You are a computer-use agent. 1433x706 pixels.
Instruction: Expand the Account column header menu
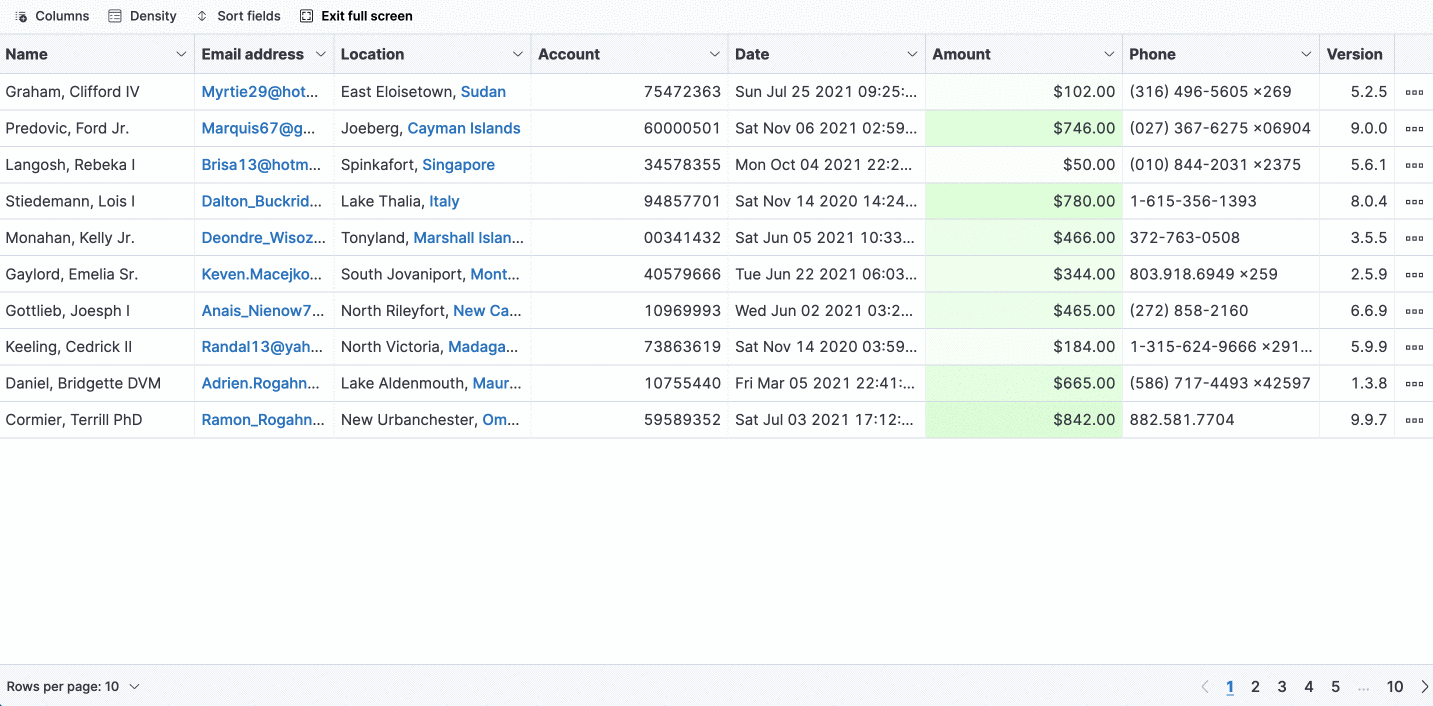[715, 54]
